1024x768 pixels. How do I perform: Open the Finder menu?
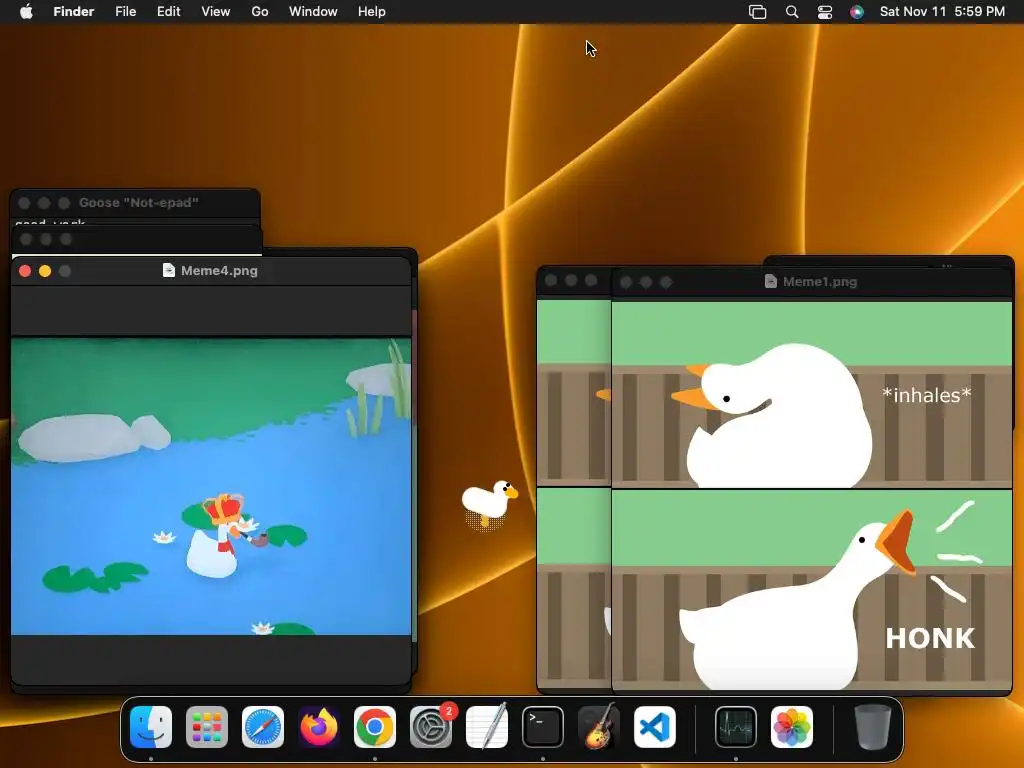click(x=74, y=12)
